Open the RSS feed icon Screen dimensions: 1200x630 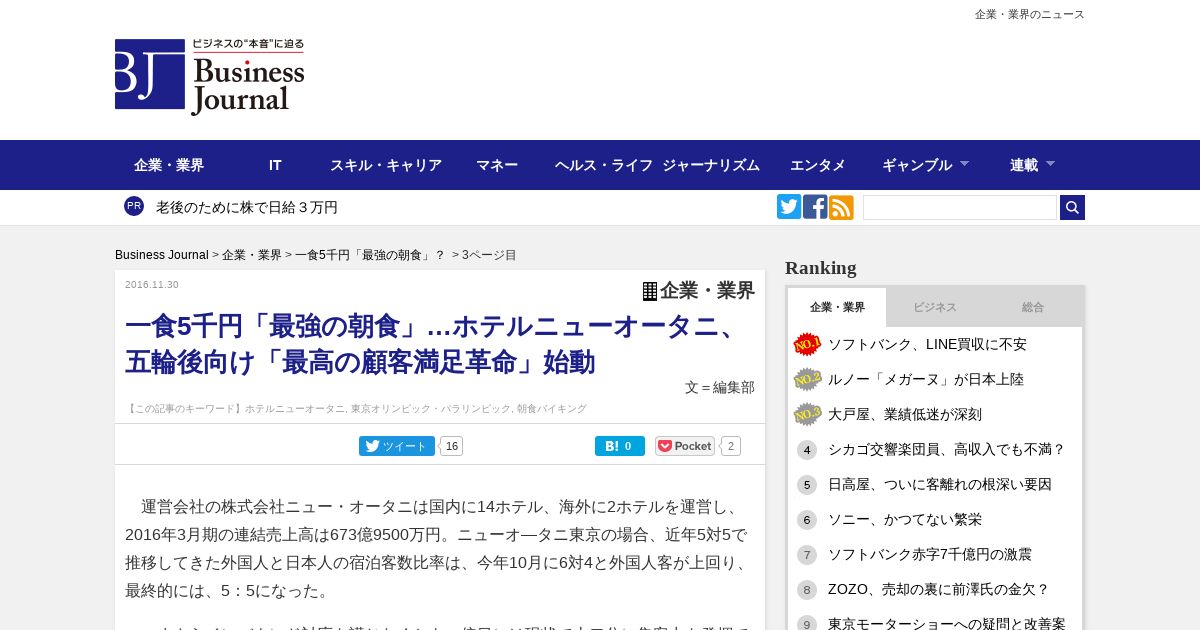point(841,207)
